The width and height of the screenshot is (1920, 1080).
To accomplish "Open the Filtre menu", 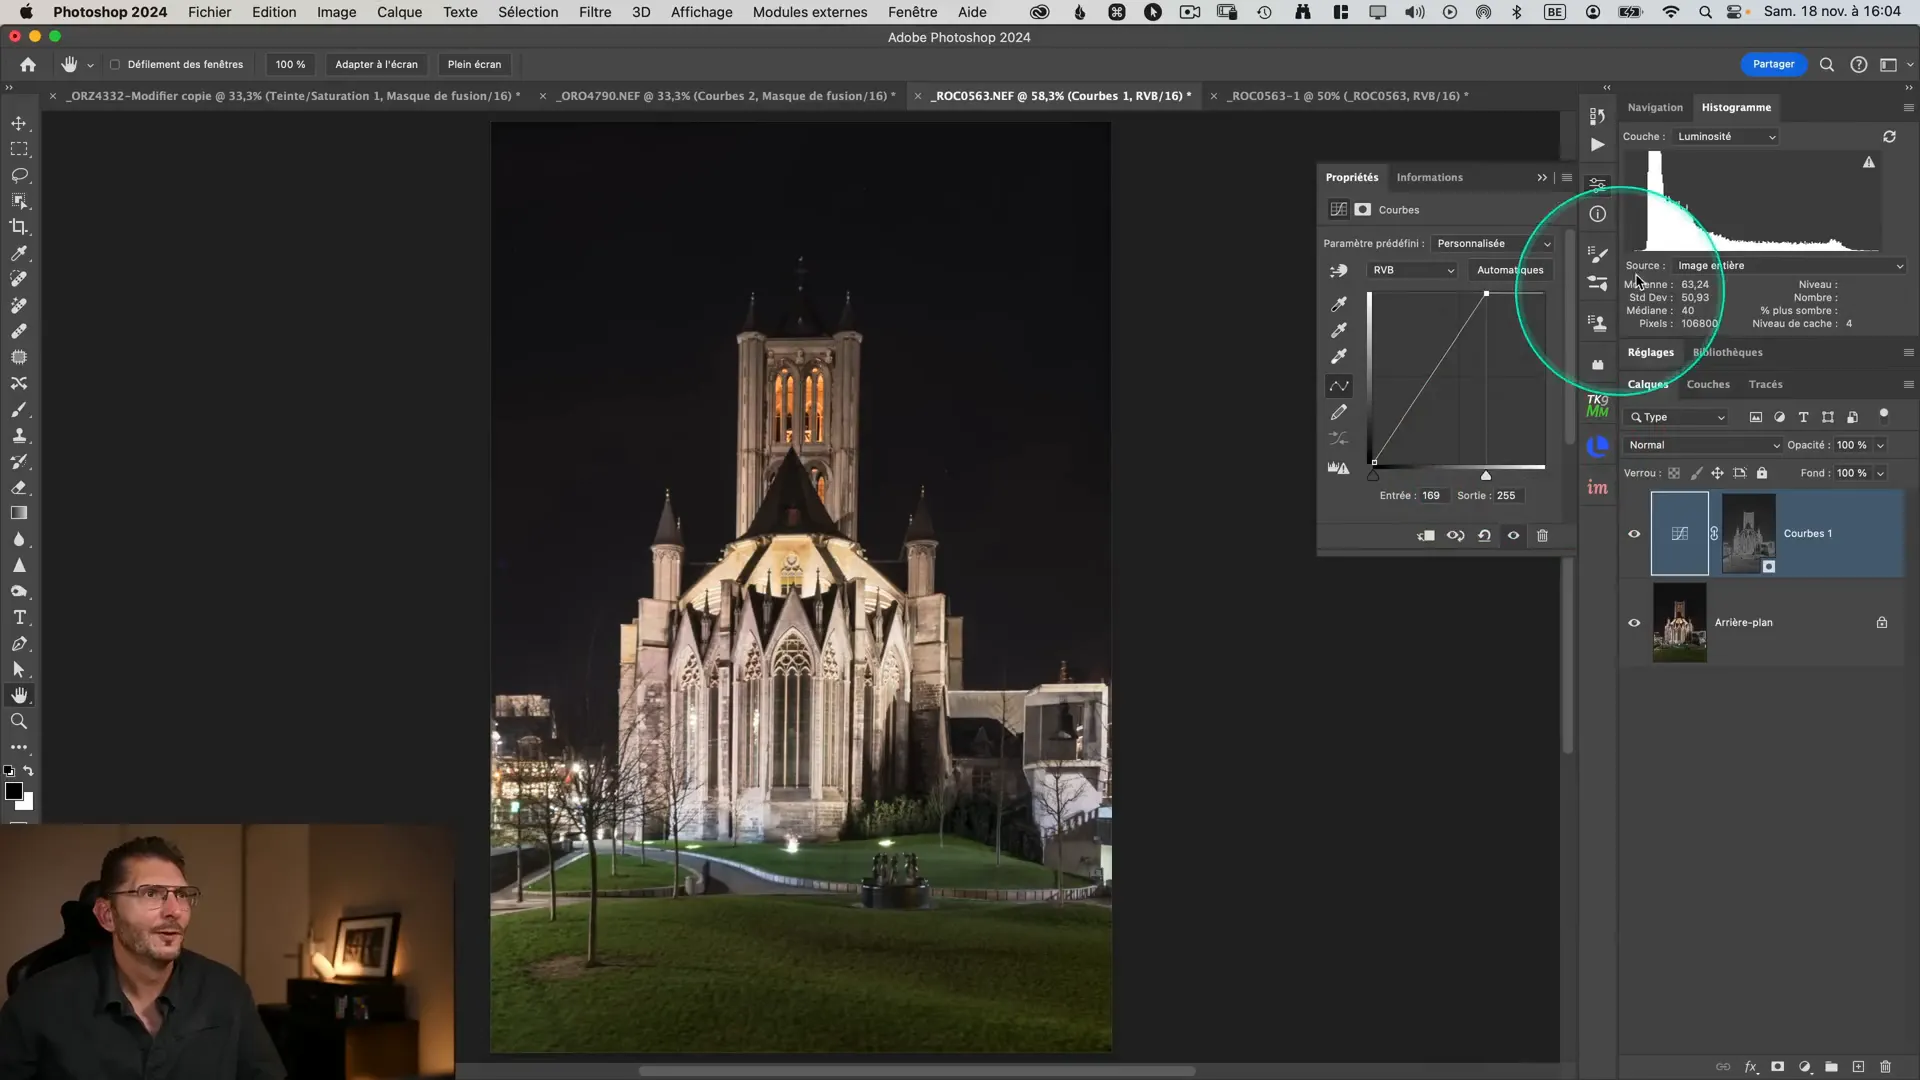I will click(x=594, y=12).
